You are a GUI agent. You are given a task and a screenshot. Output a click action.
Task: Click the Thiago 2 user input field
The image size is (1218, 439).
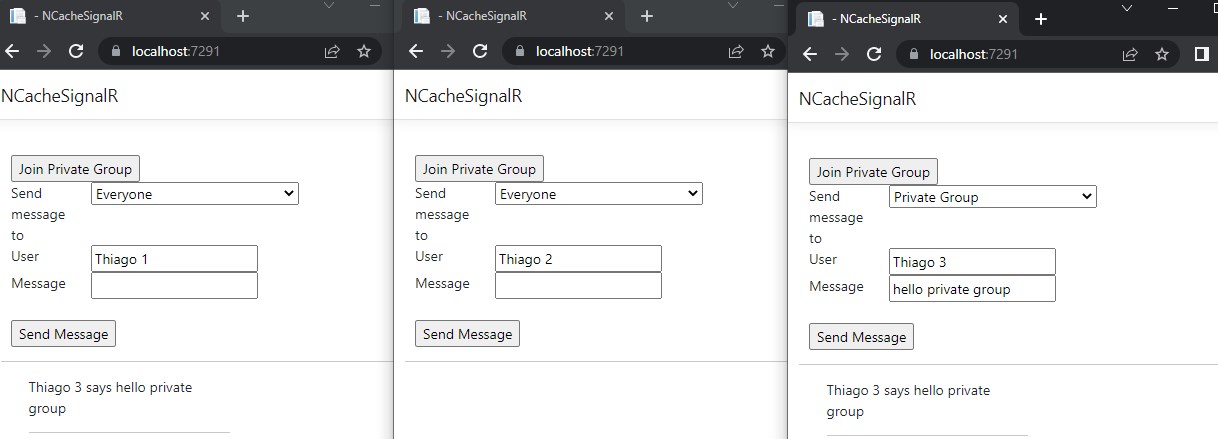point(578,259)
